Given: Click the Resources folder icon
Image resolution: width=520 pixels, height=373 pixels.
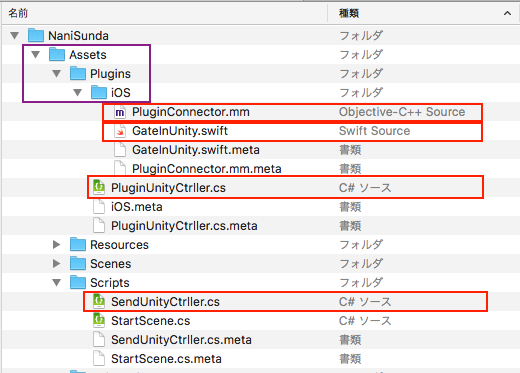Looking at the screenshot, I should (x=78, y=244).
